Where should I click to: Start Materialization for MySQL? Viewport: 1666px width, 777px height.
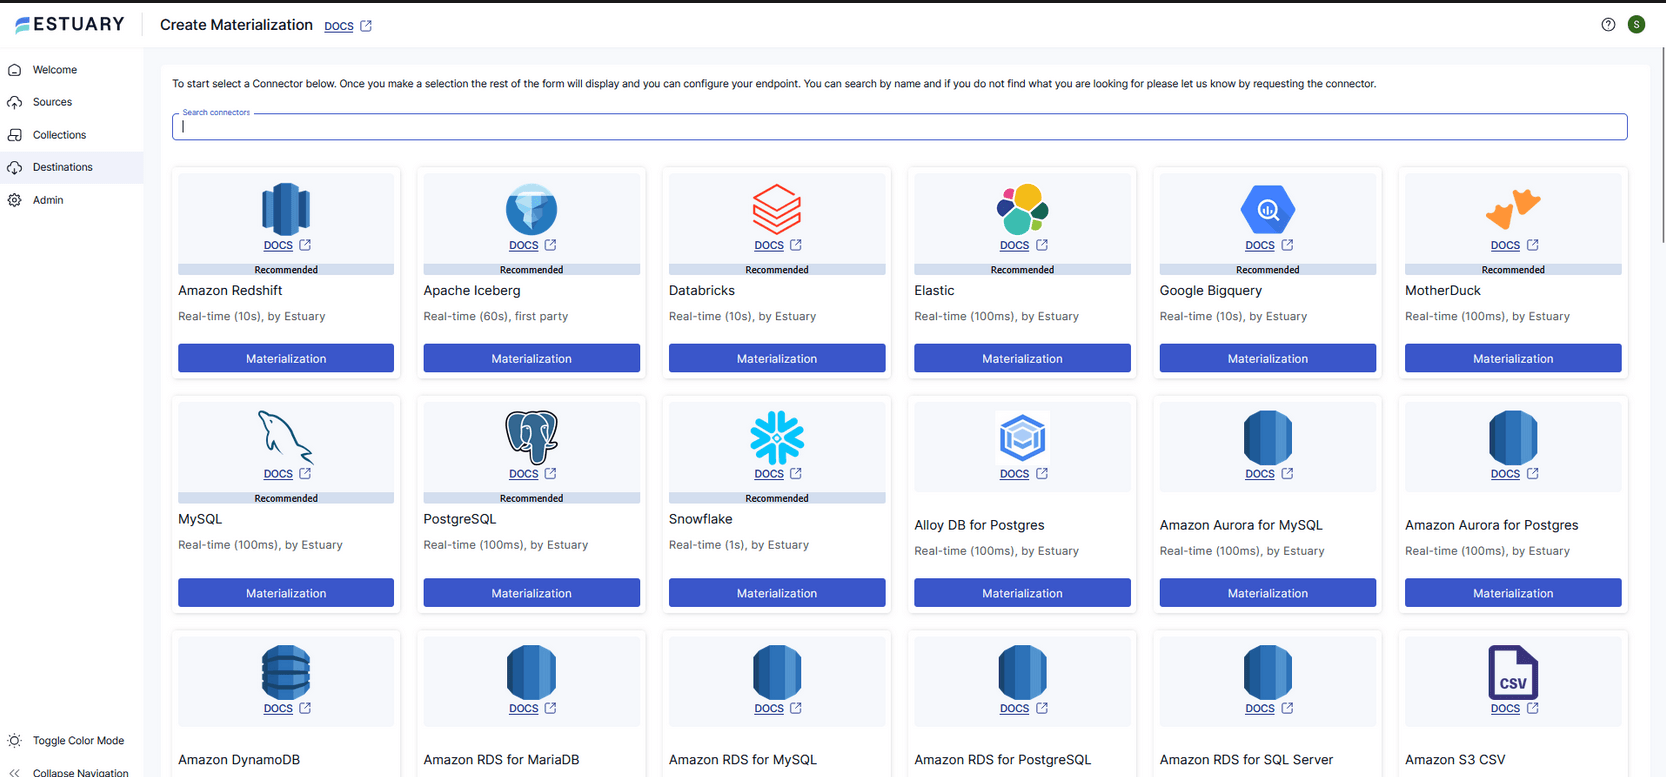(286, 593)
